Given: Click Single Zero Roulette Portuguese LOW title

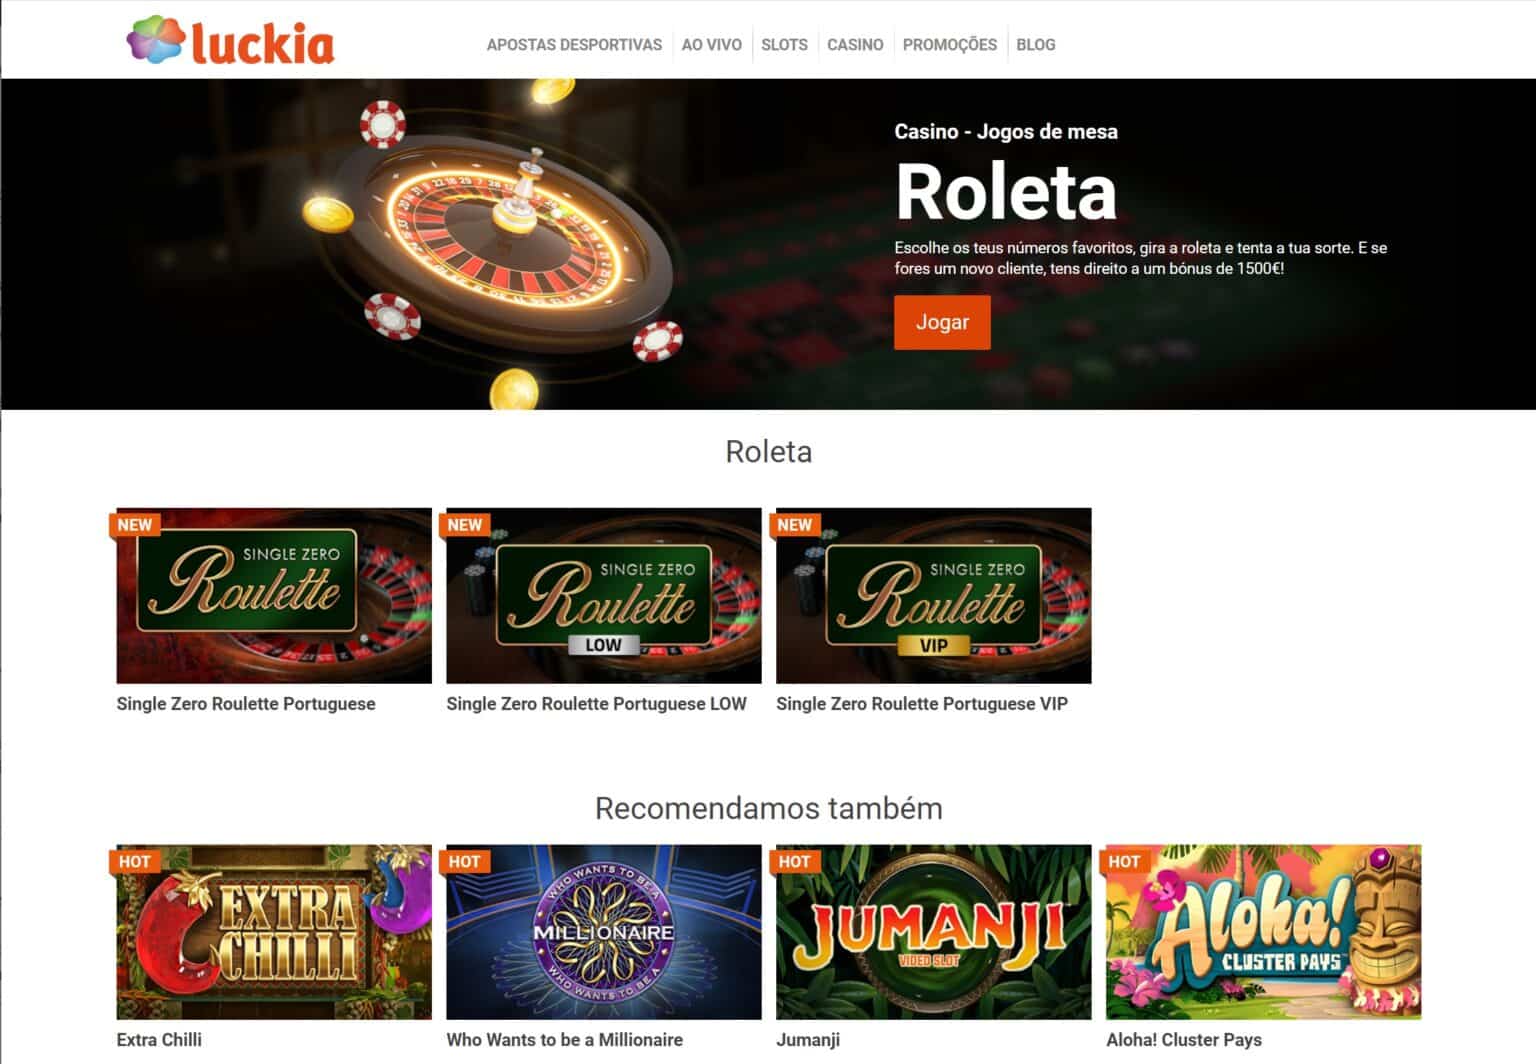Looking at the screenshot, I should point(596,704).
